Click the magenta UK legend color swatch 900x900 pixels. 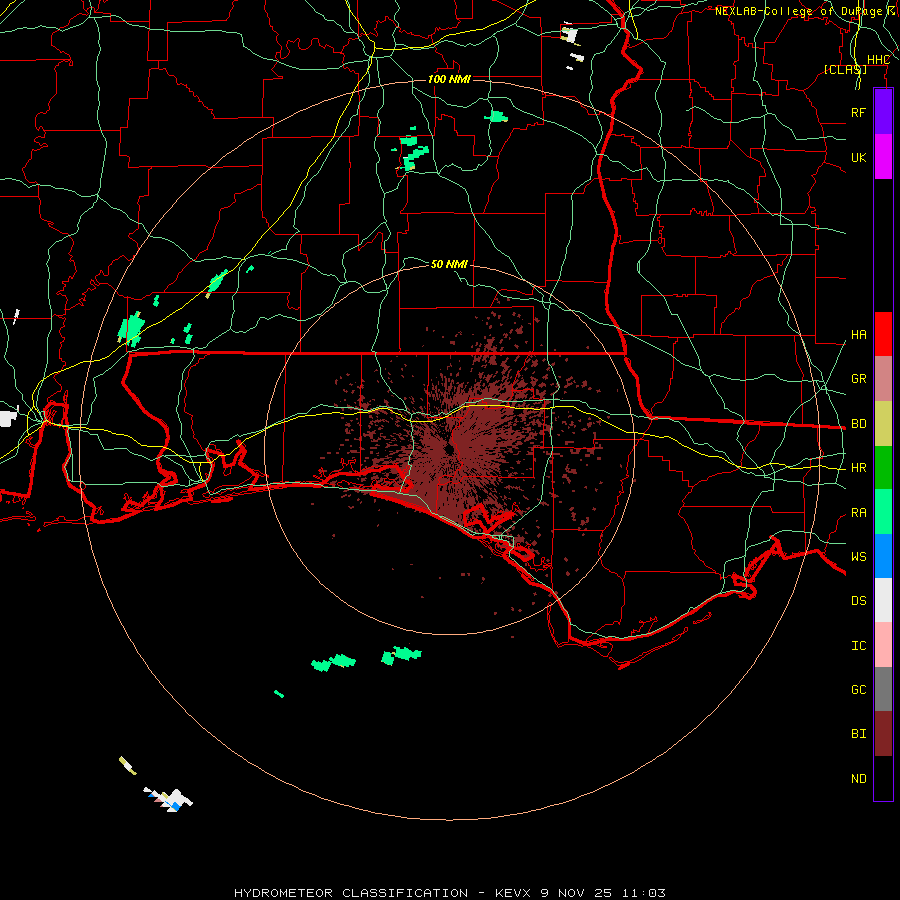coord(883,157)
